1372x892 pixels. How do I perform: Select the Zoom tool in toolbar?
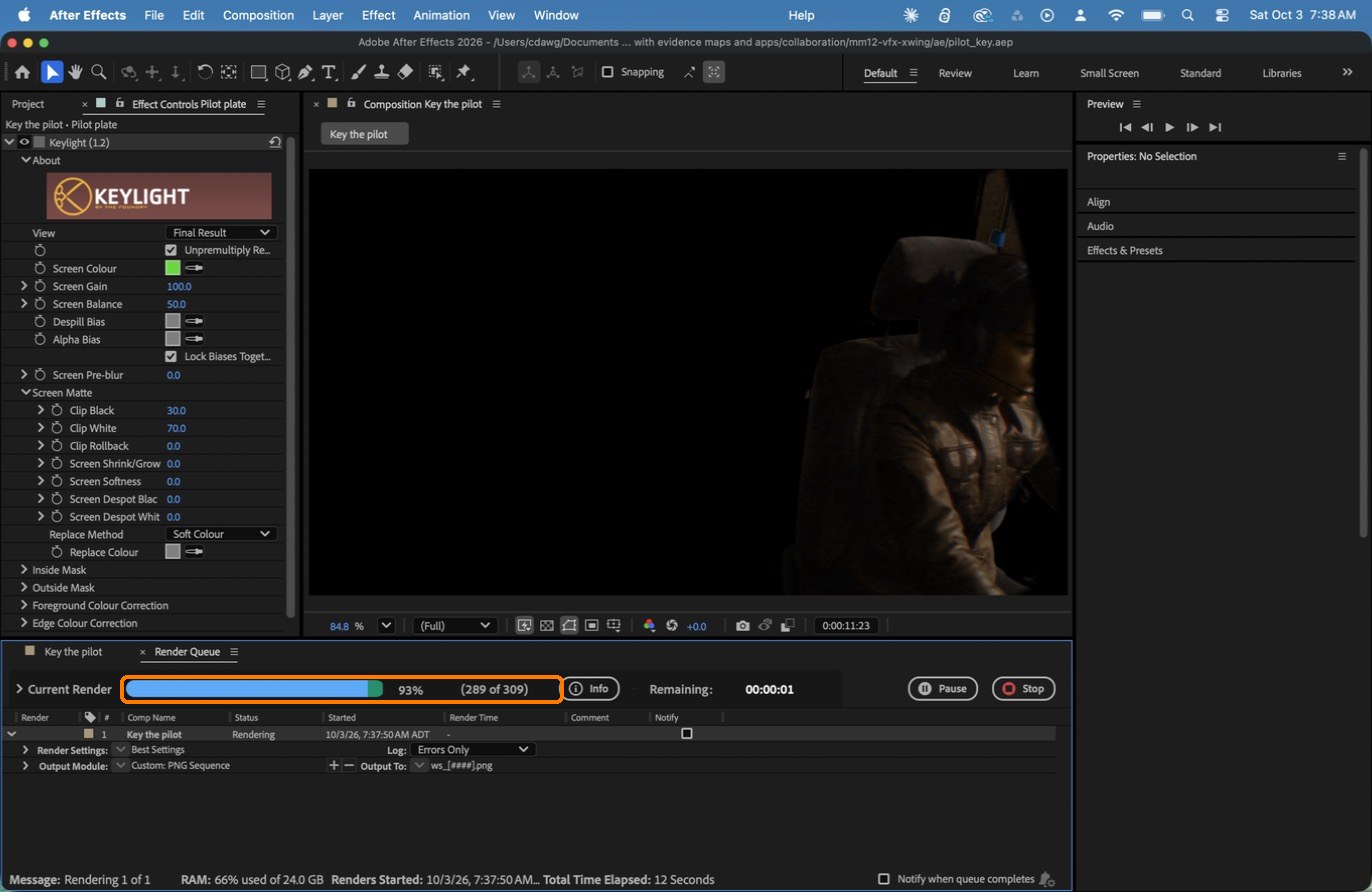[x=99, y=72]
